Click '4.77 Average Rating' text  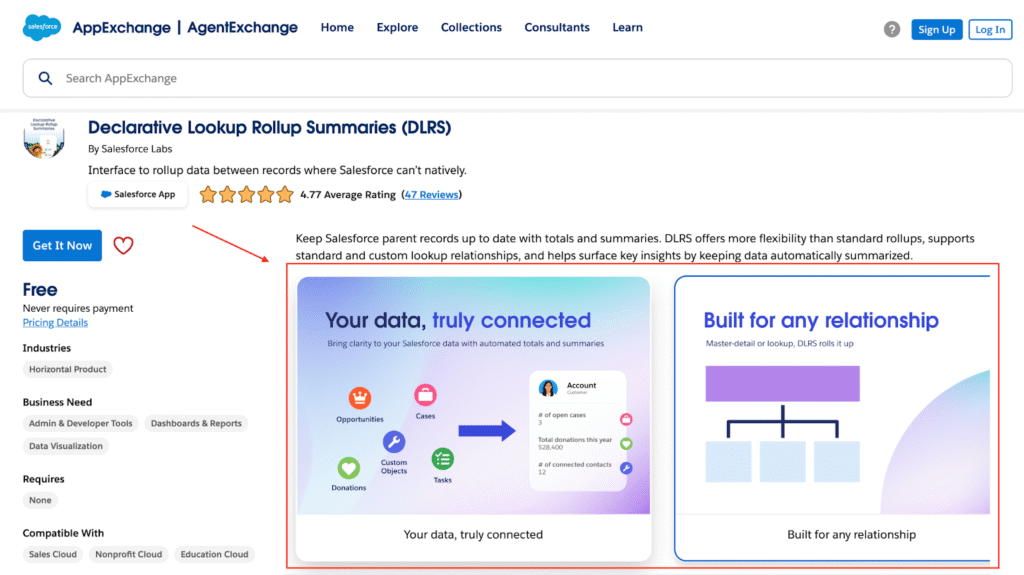click(348, 195)
